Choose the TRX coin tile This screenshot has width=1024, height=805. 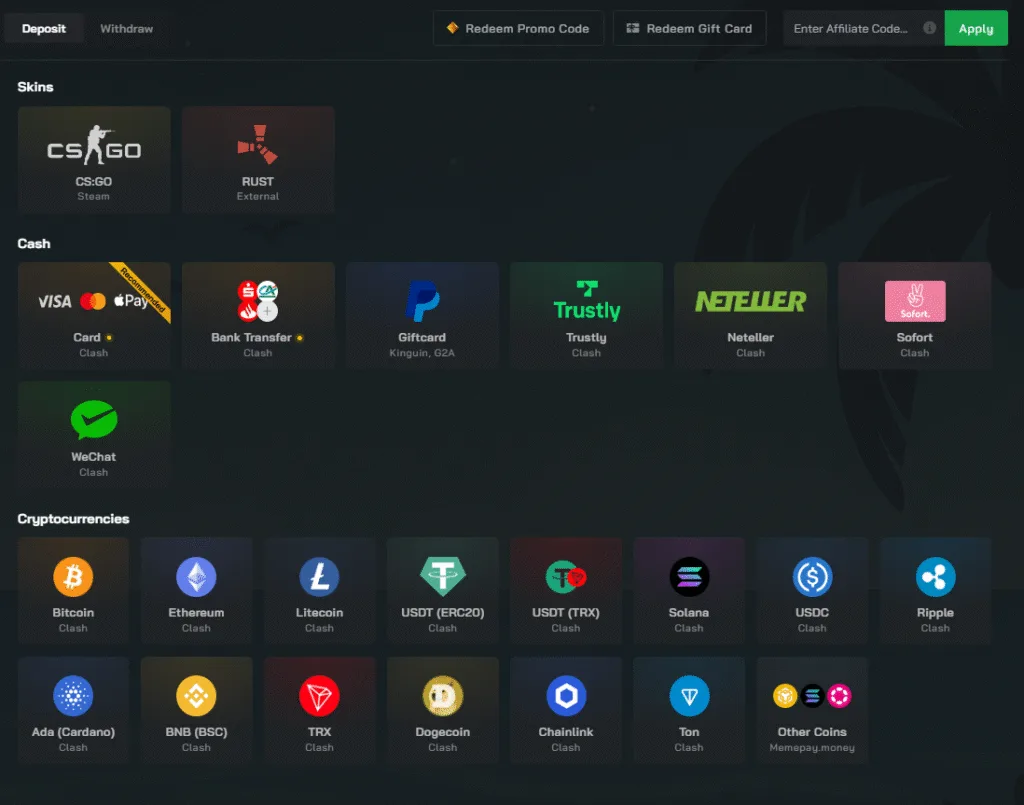pos(319,710)
